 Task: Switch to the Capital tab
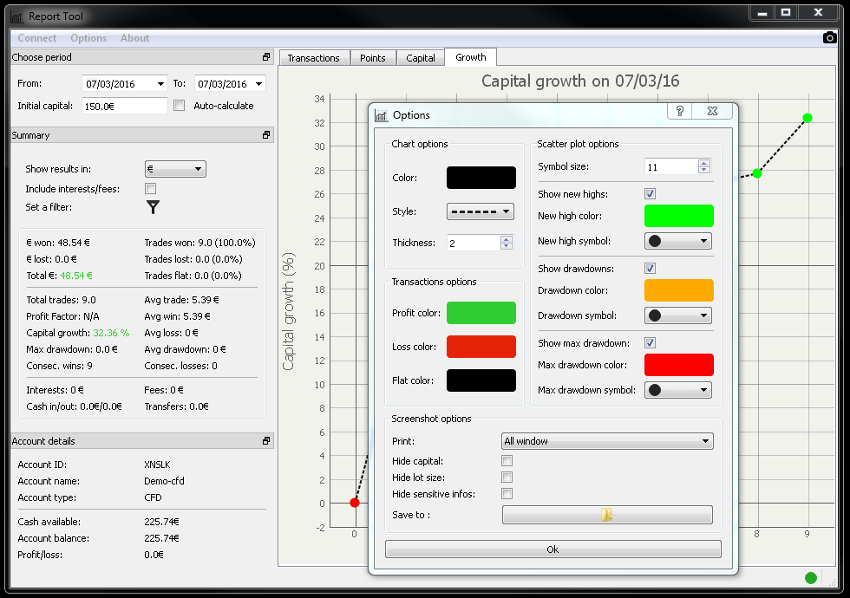[420, 58]
